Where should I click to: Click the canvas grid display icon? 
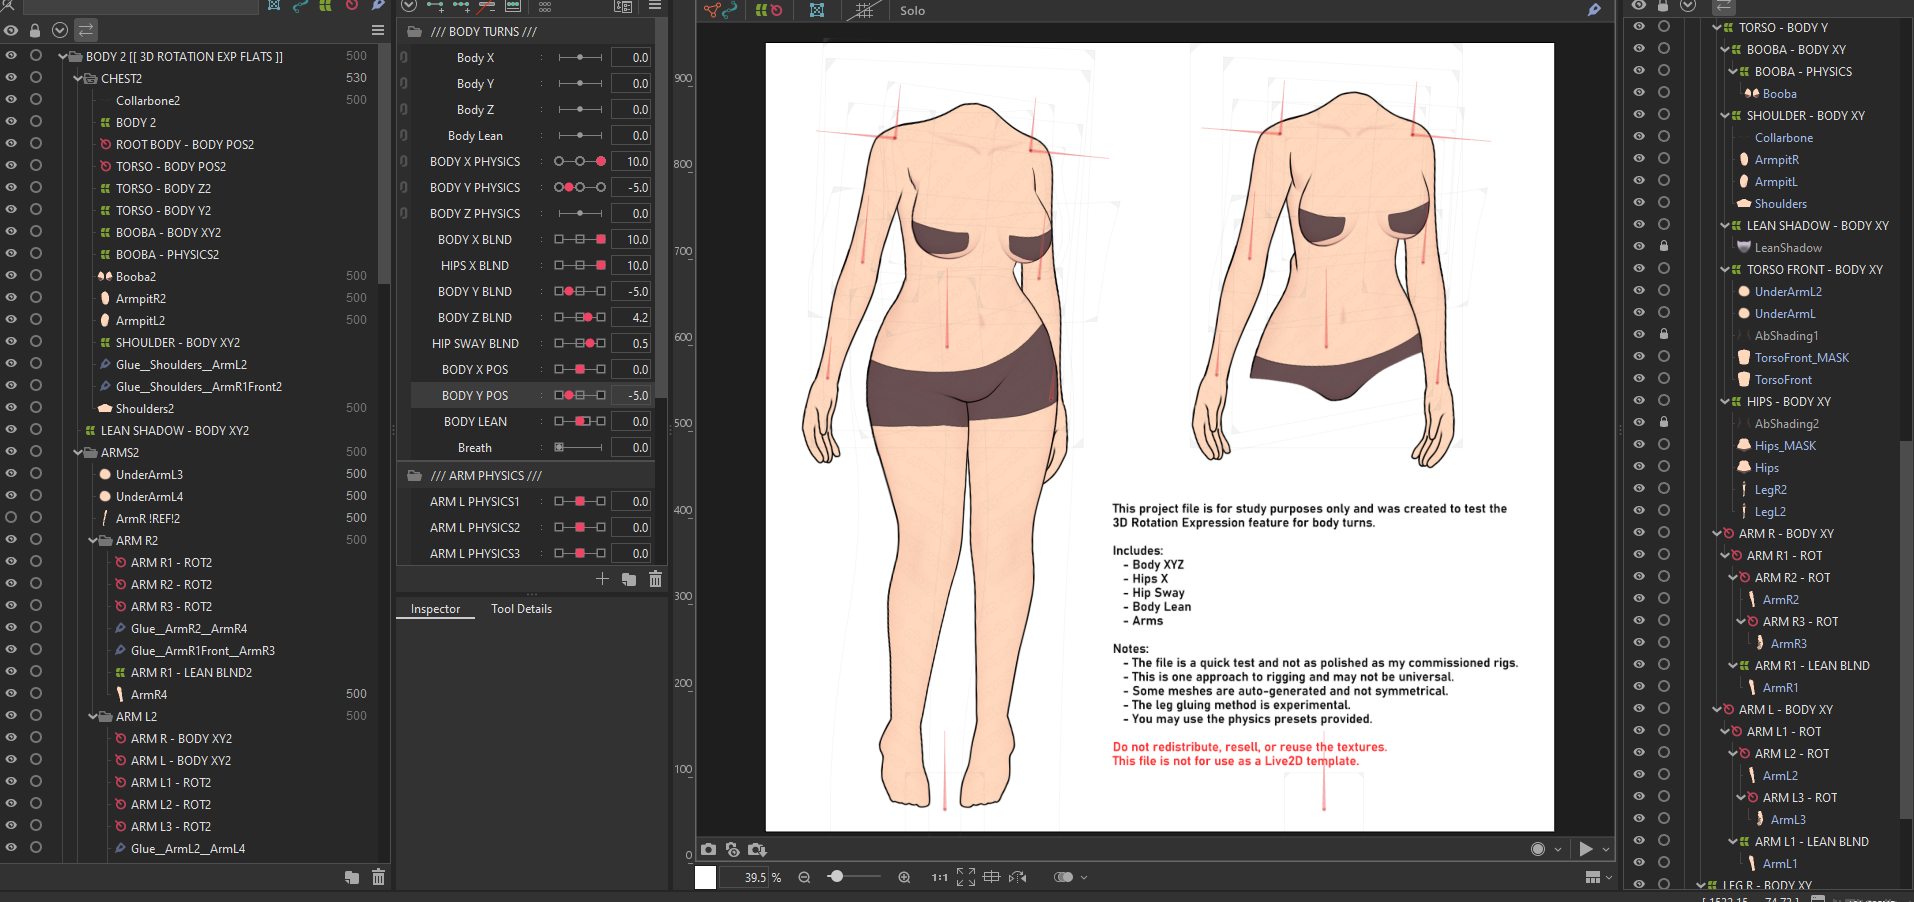click(864, 11)
